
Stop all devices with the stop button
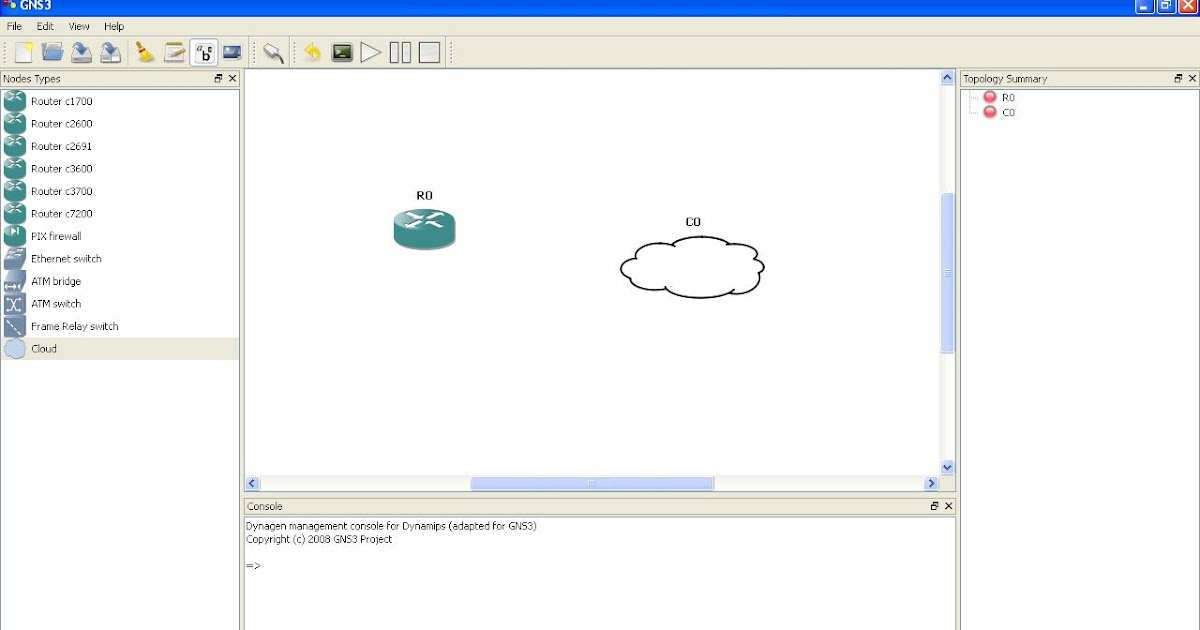(x=429, y=52)
